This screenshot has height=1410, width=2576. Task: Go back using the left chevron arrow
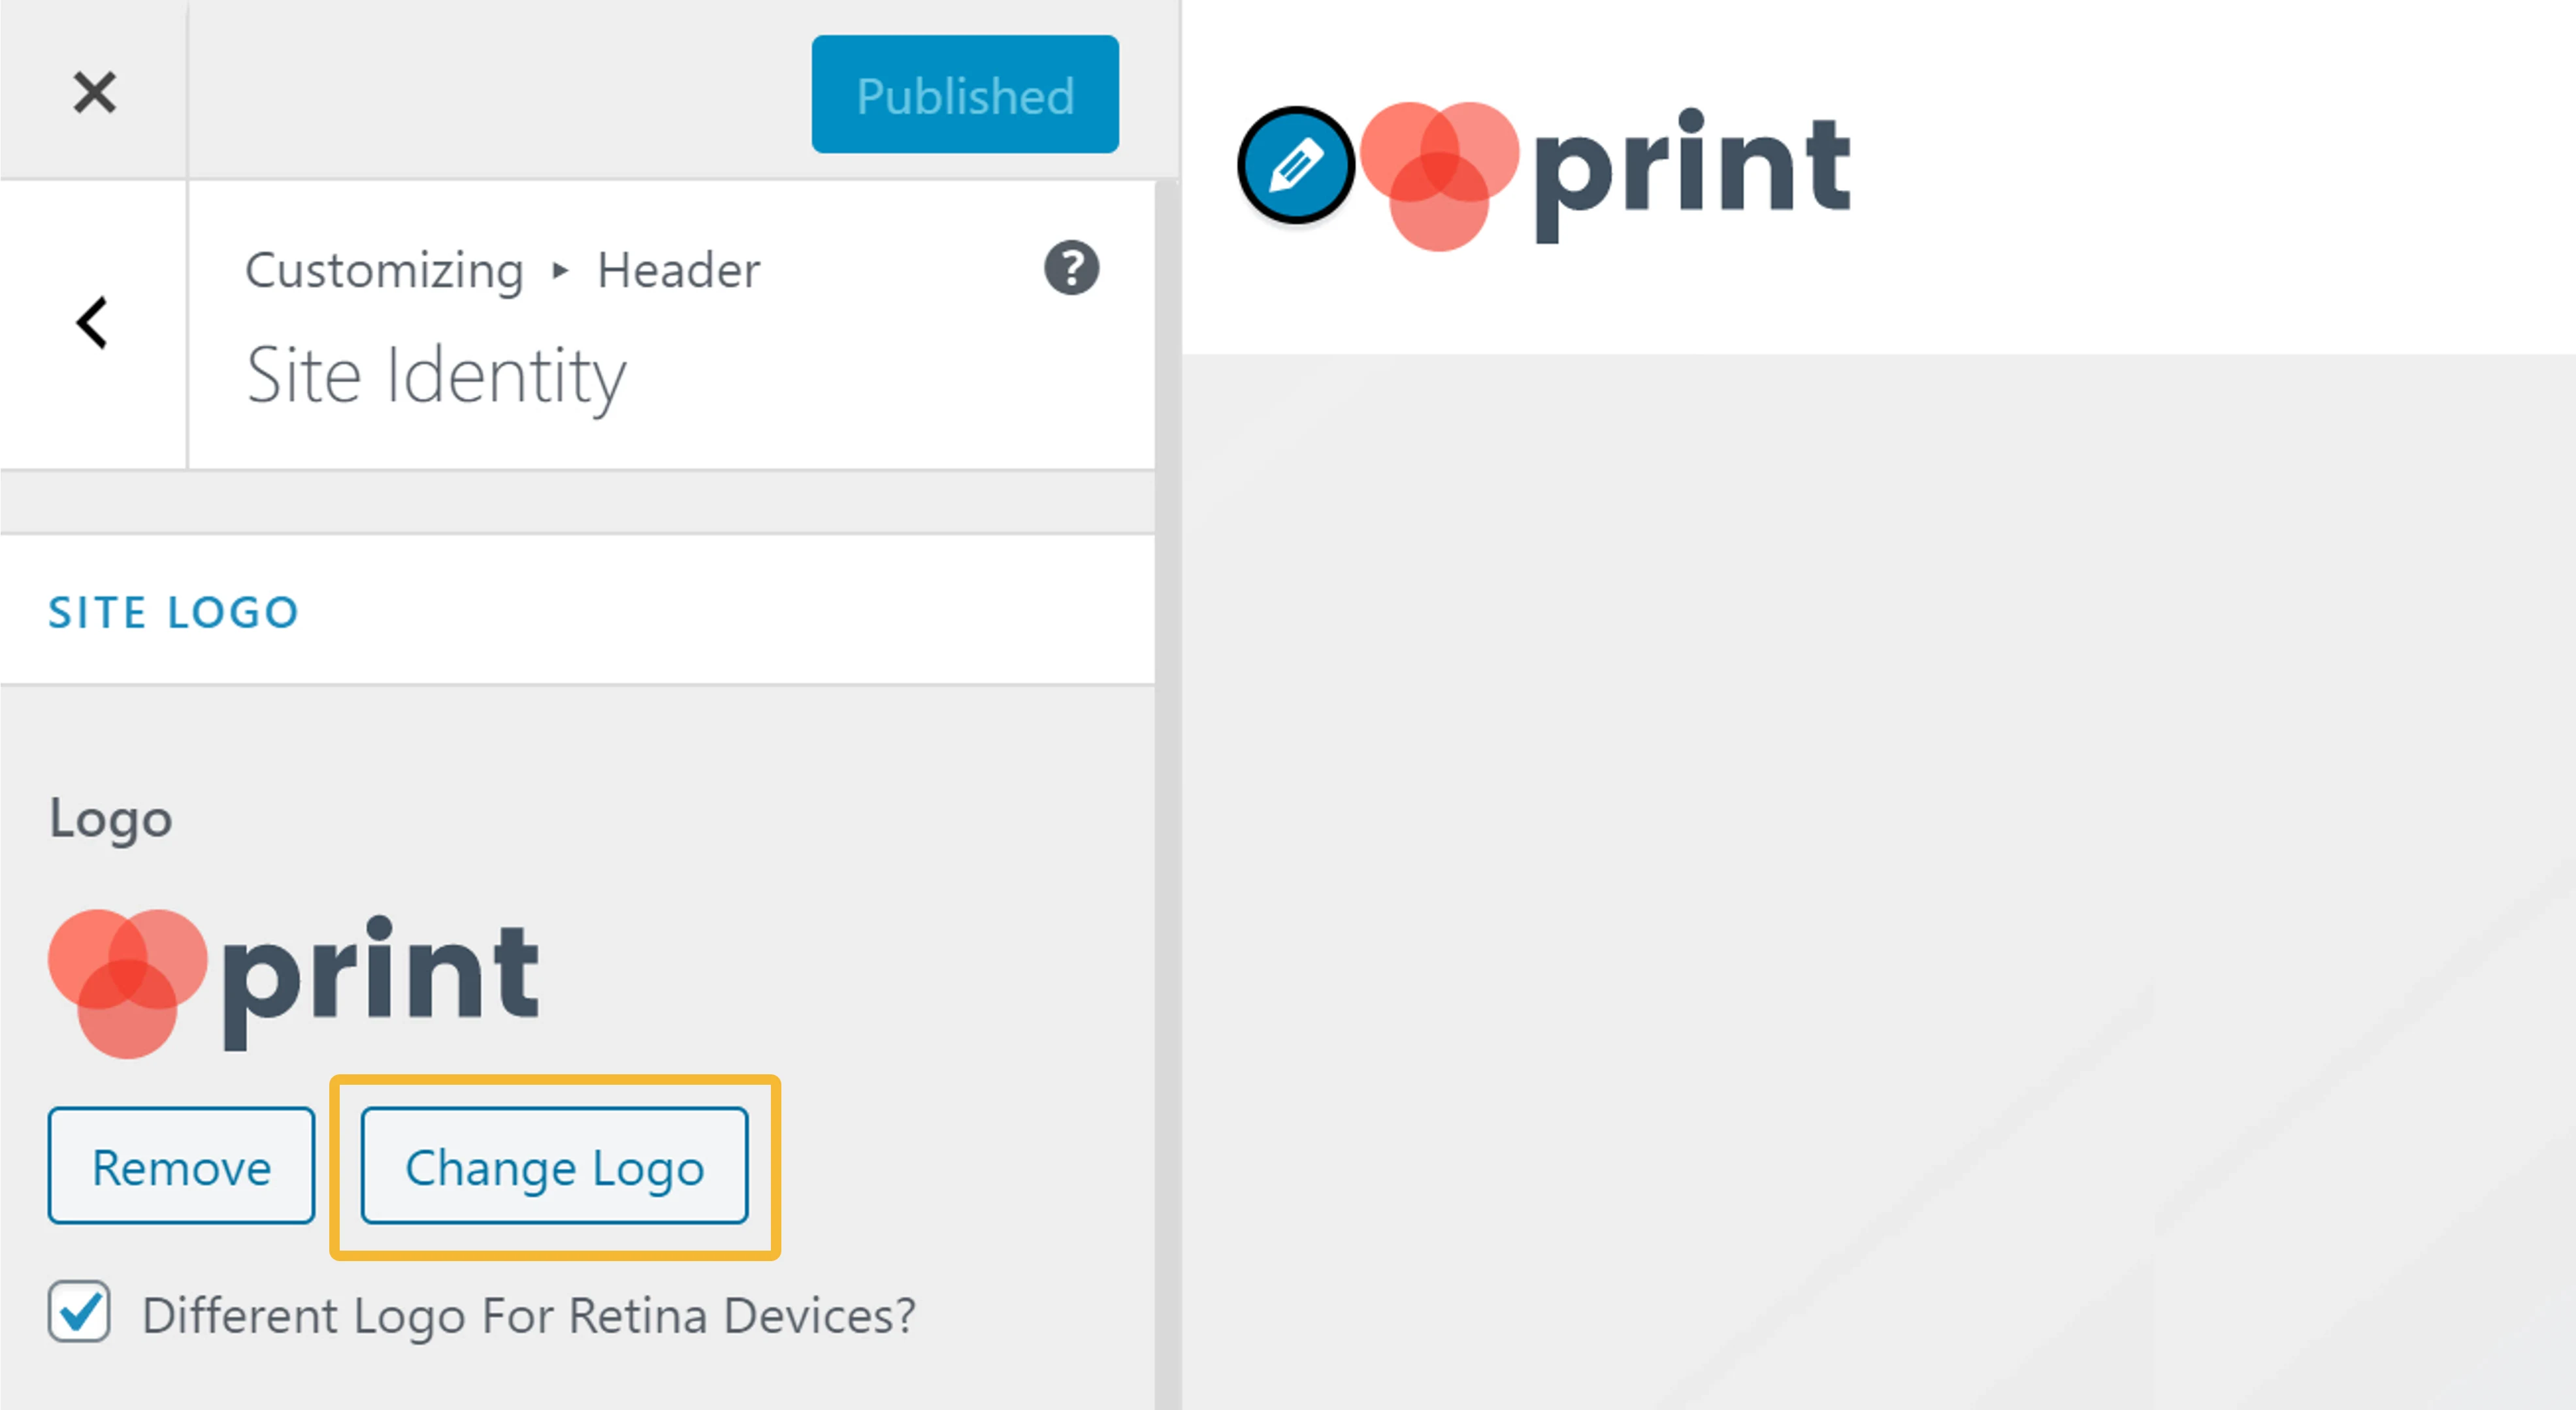click(92, 322)
